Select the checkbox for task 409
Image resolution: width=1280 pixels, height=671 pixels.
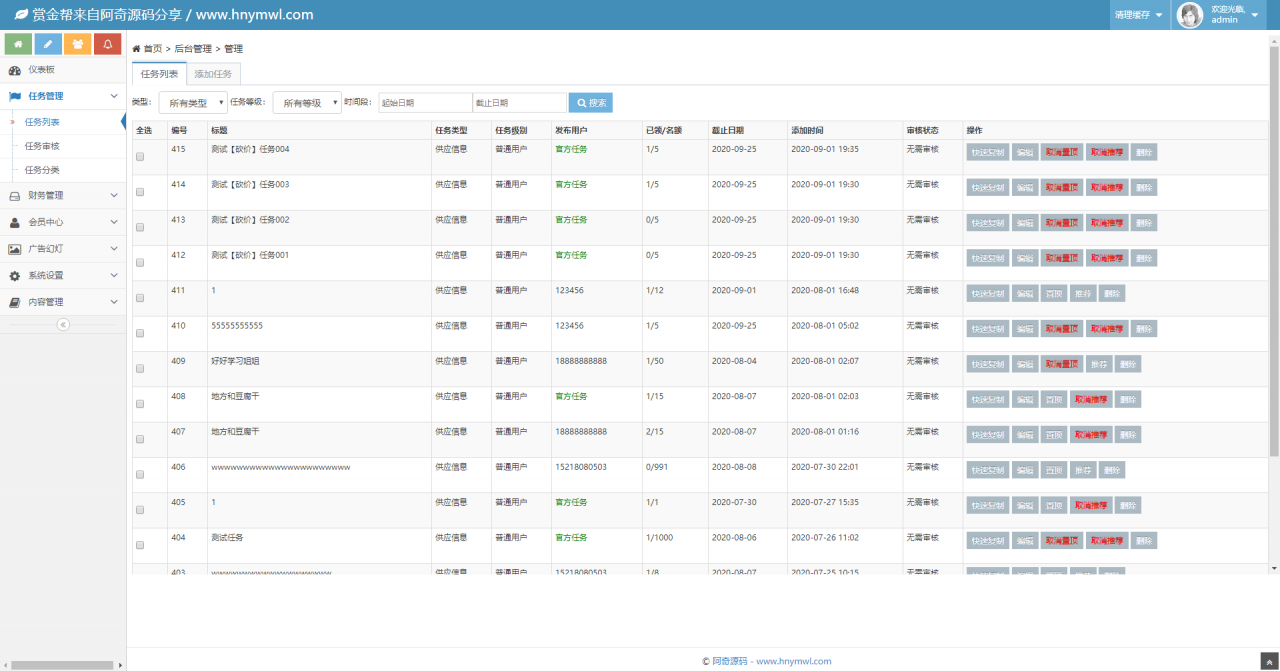click(140, 369)
